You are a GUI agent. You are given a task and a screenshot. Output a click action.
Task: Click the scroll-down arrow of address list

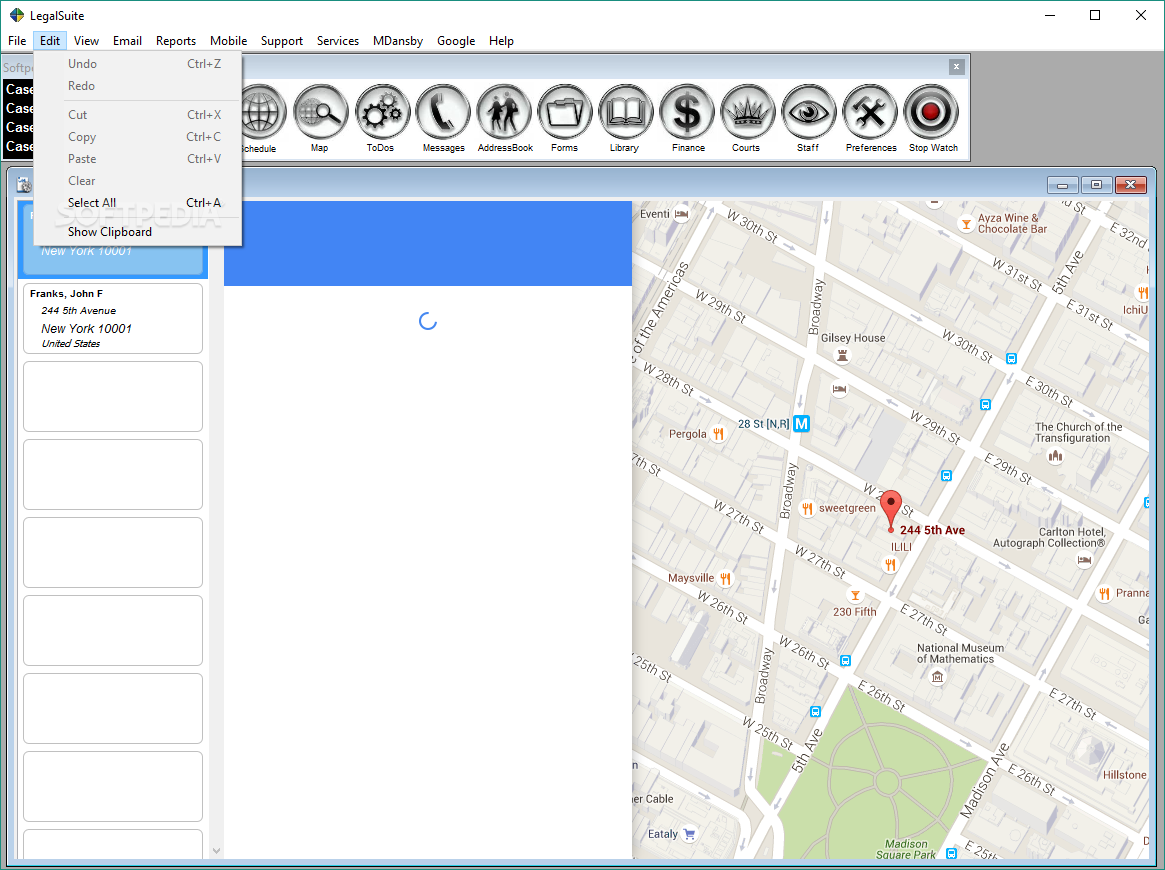click(x=216, y=851)
